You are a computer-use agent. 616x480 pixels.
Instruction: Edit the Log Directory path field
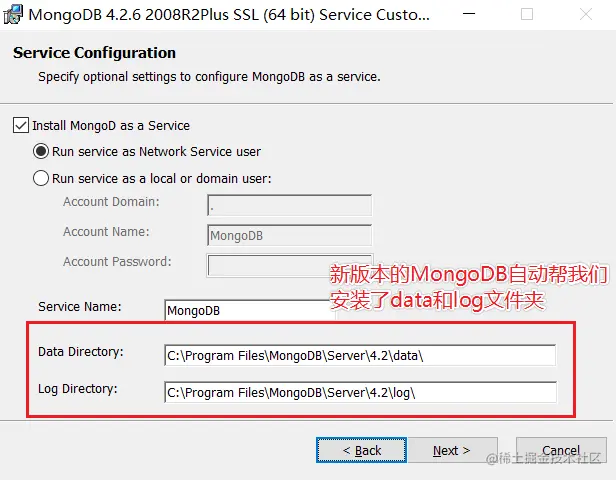(x=360, y=392)
